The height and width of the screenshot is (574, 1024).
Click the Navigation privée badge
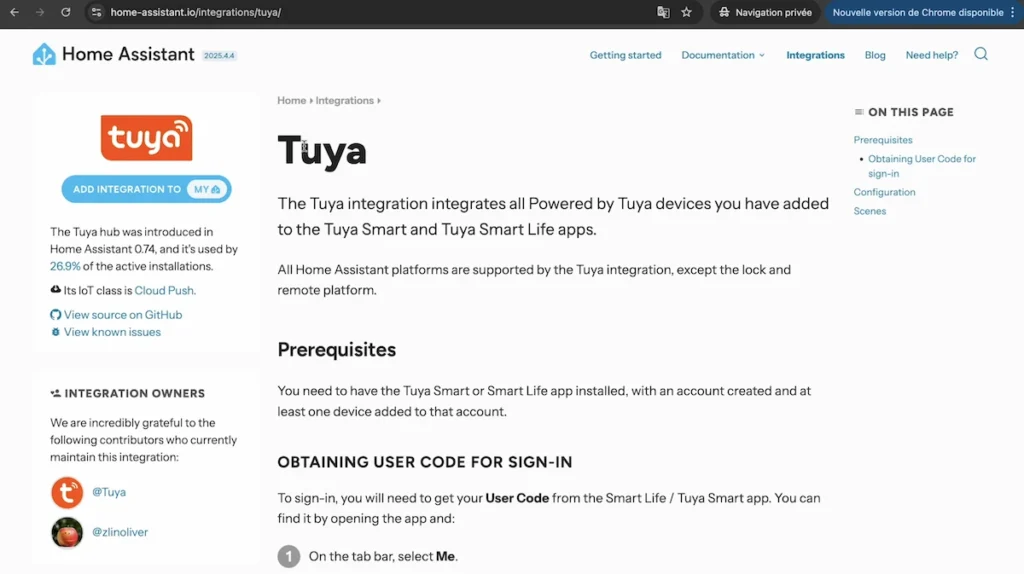coord(765,12)
